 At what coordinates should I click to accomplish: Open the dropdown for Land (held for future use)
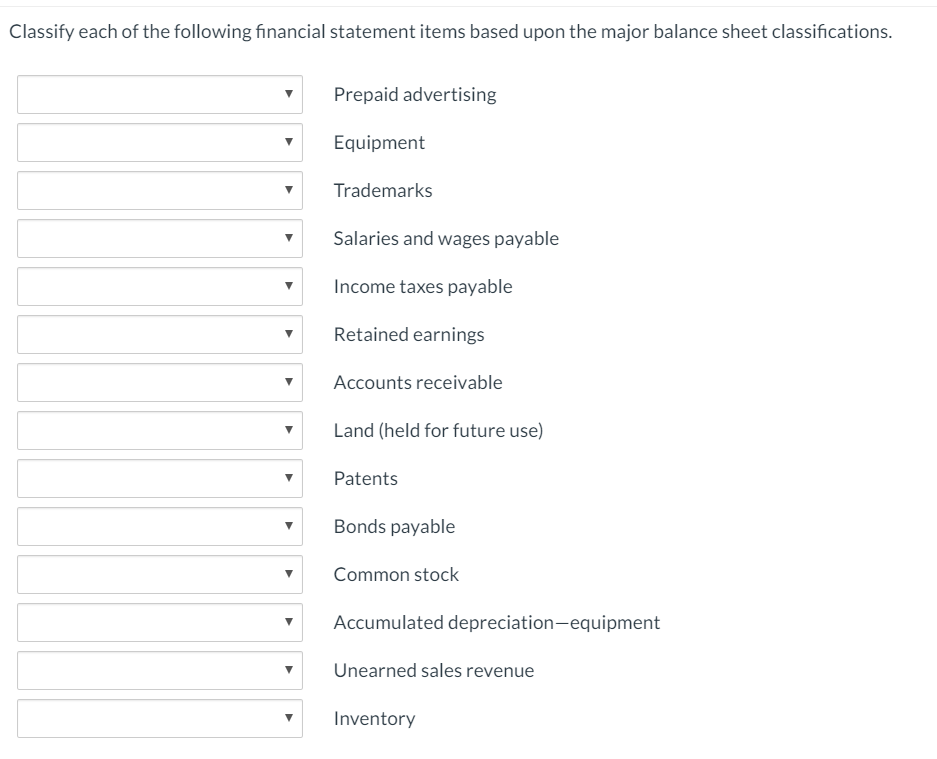click(159, 430)
